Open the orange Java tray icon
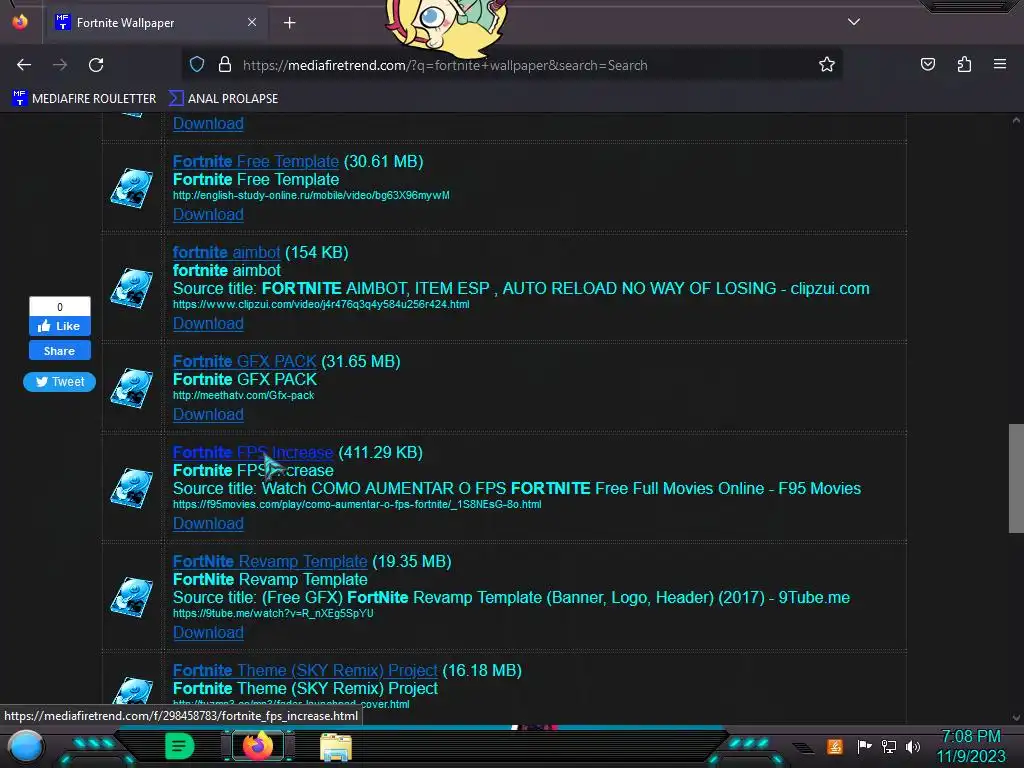Screen dimensions: 1024x768 (x=835, y=746)
